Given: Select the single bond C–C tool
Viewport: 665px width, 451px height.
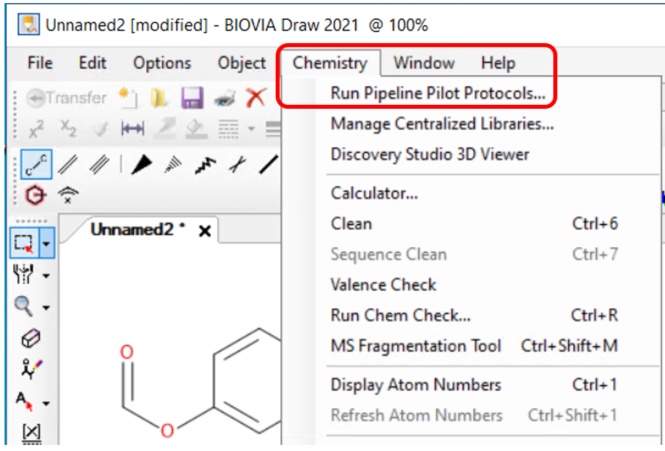Looking at the screenshot, I should [36, 164].
